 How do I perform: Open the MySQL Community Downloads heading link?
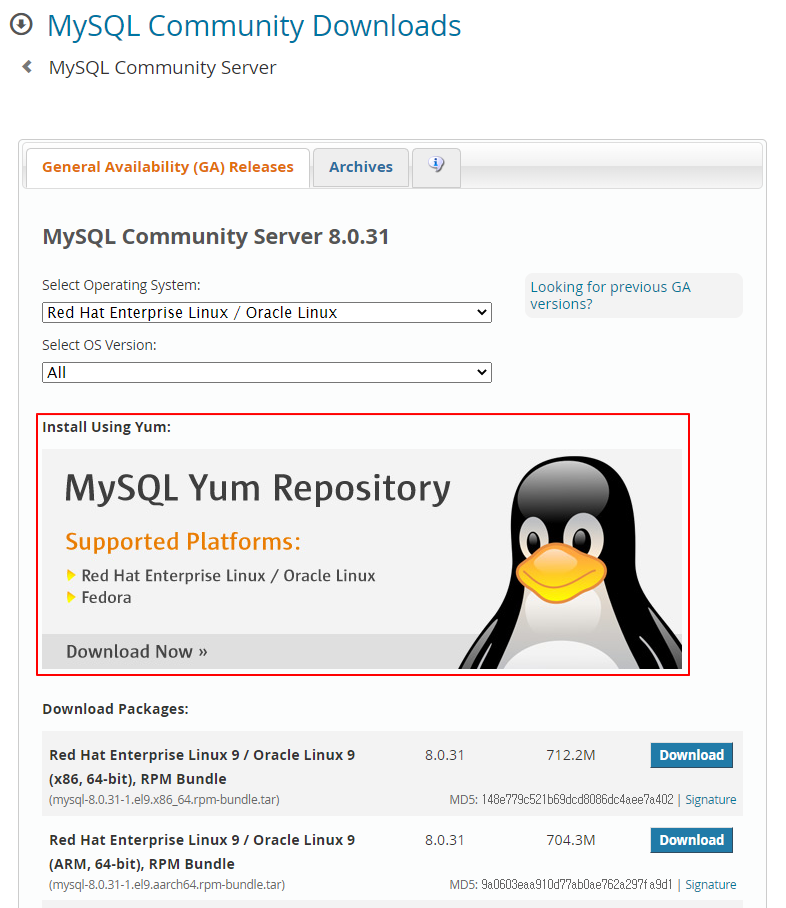(254, 25)
